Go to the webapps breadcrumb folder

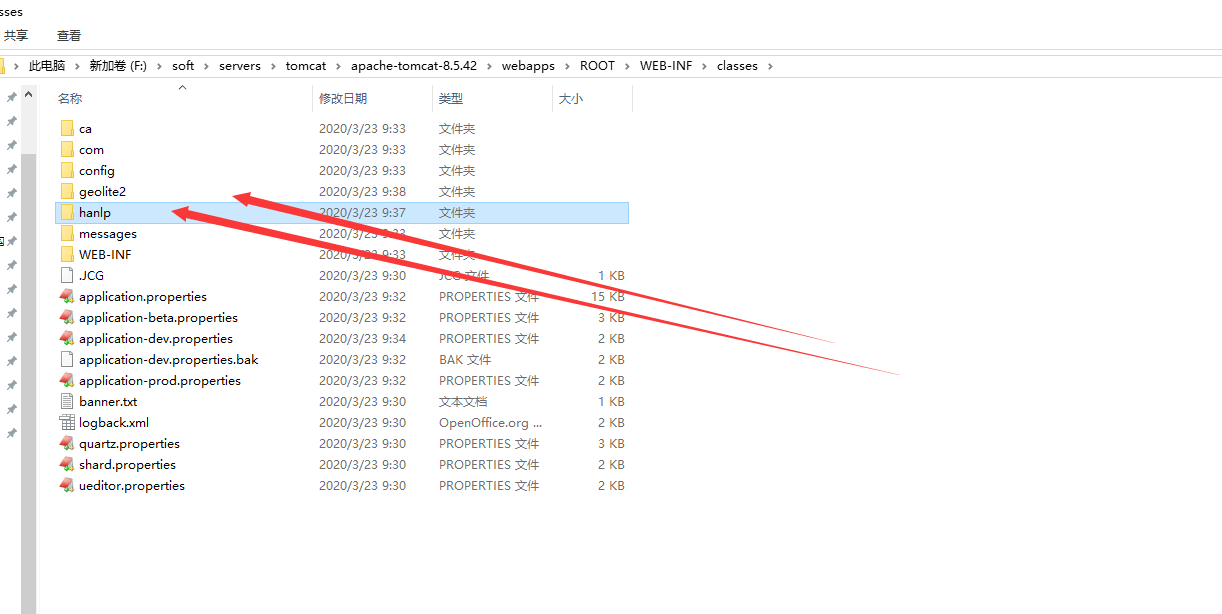point(528,66)
